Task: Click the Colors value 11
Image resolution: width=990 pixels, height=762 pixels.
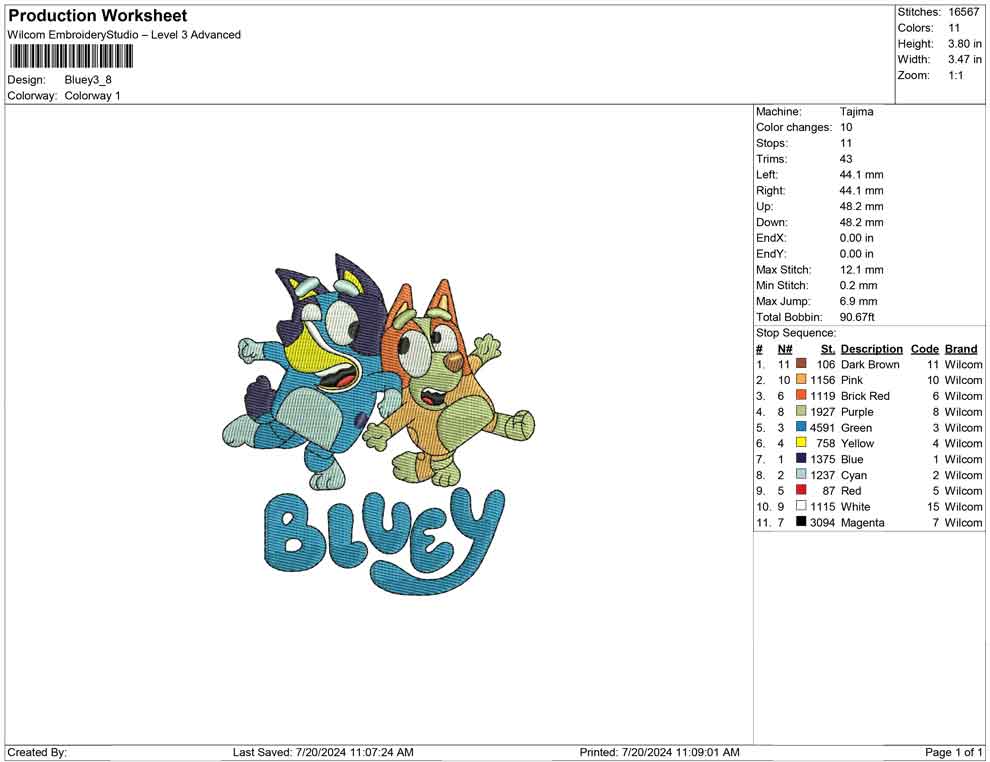Action: click(954, 28)
